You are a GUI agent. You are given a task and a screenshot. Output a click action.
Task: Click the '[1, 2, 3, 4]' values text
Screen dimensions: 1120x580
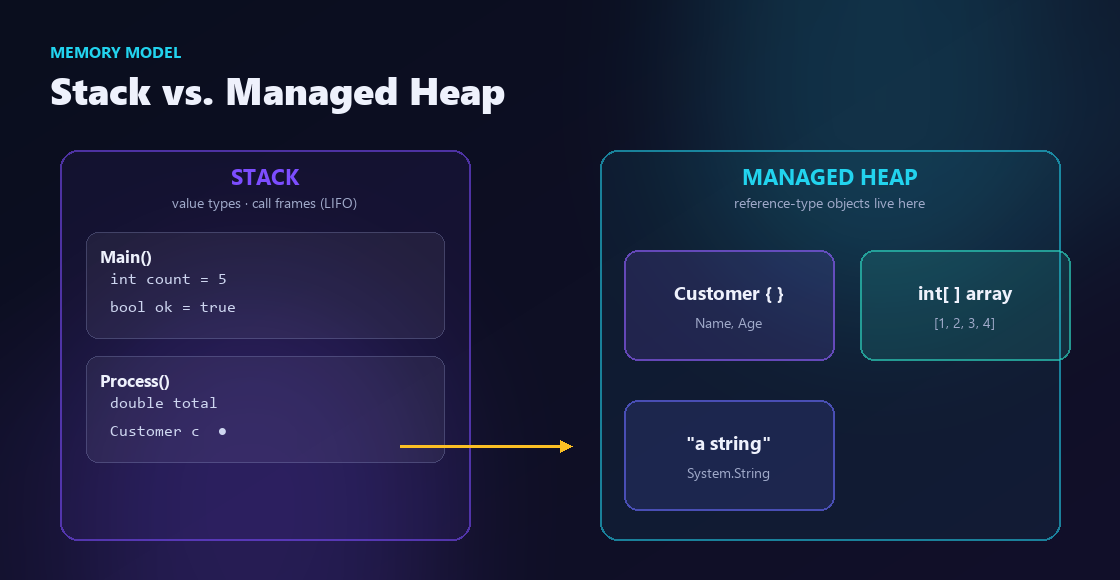click(x=964, y=324)
